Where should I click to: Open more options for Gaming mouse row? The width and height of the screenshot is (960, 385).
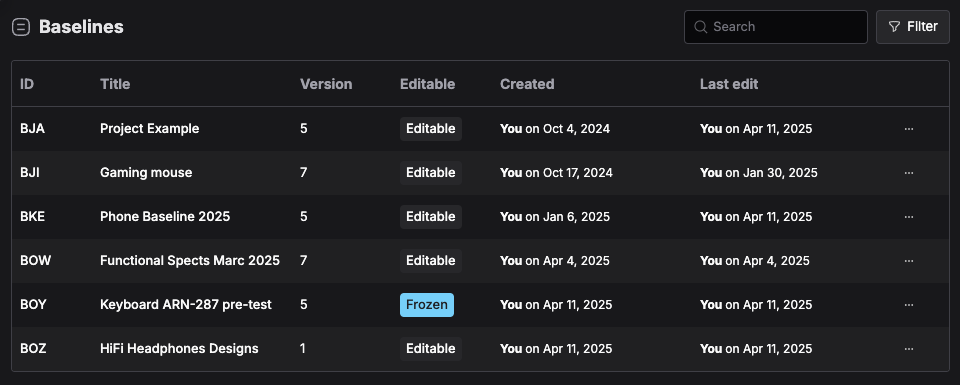[909, 173]
